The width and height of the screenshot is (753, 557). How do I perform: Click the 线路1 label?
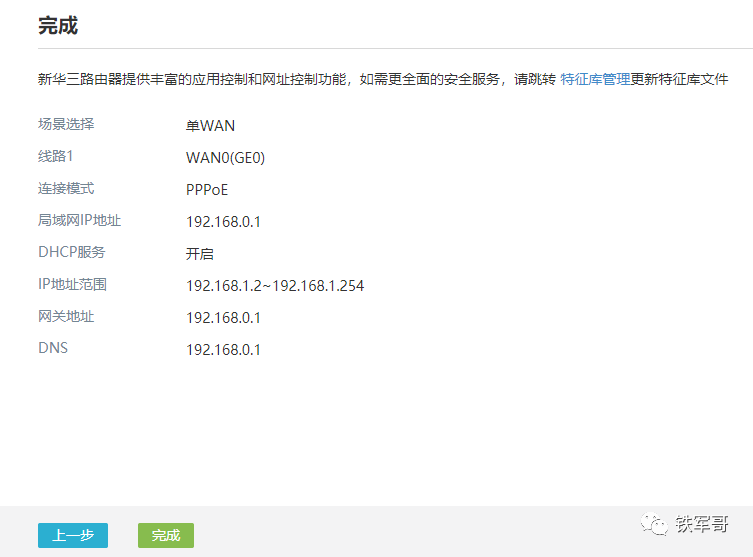(56, 156)
